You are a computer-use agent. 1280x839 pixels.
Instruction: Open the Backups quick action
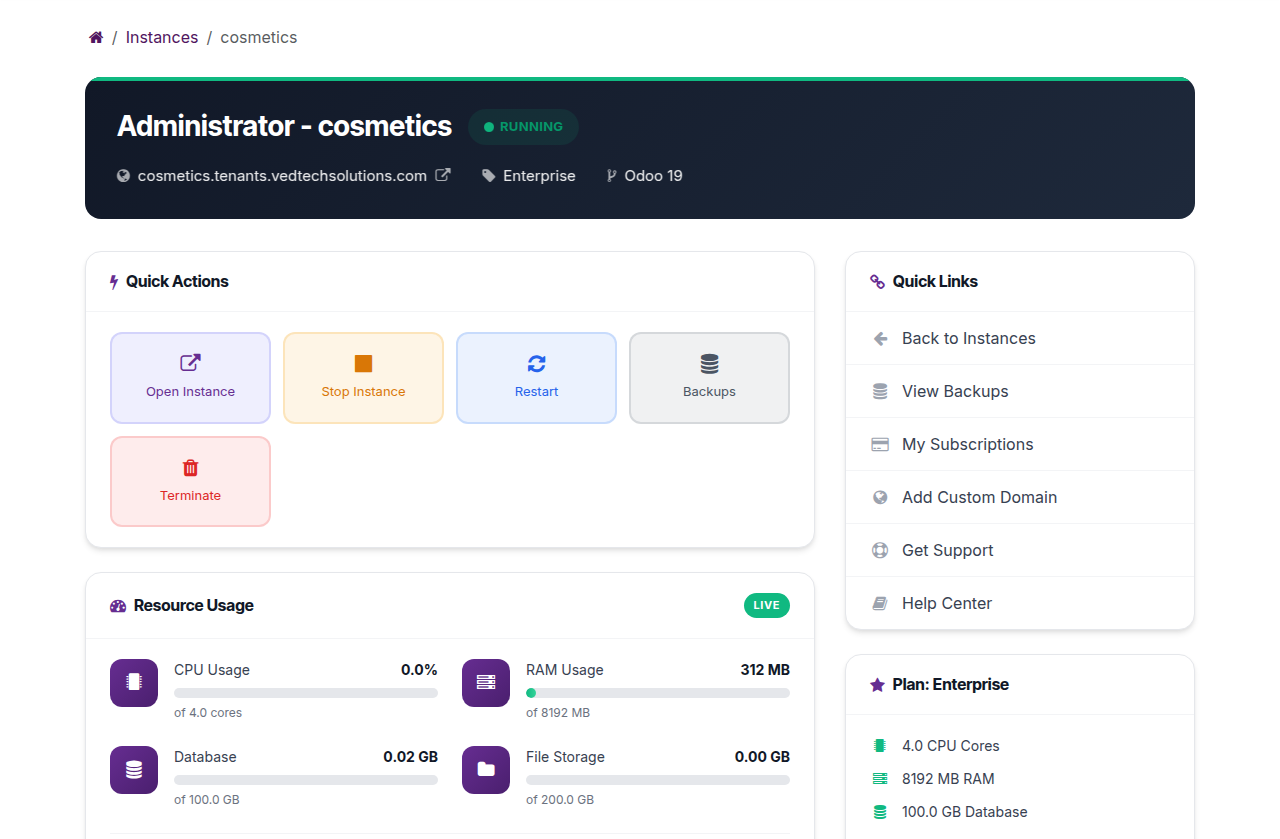[709, 378]
